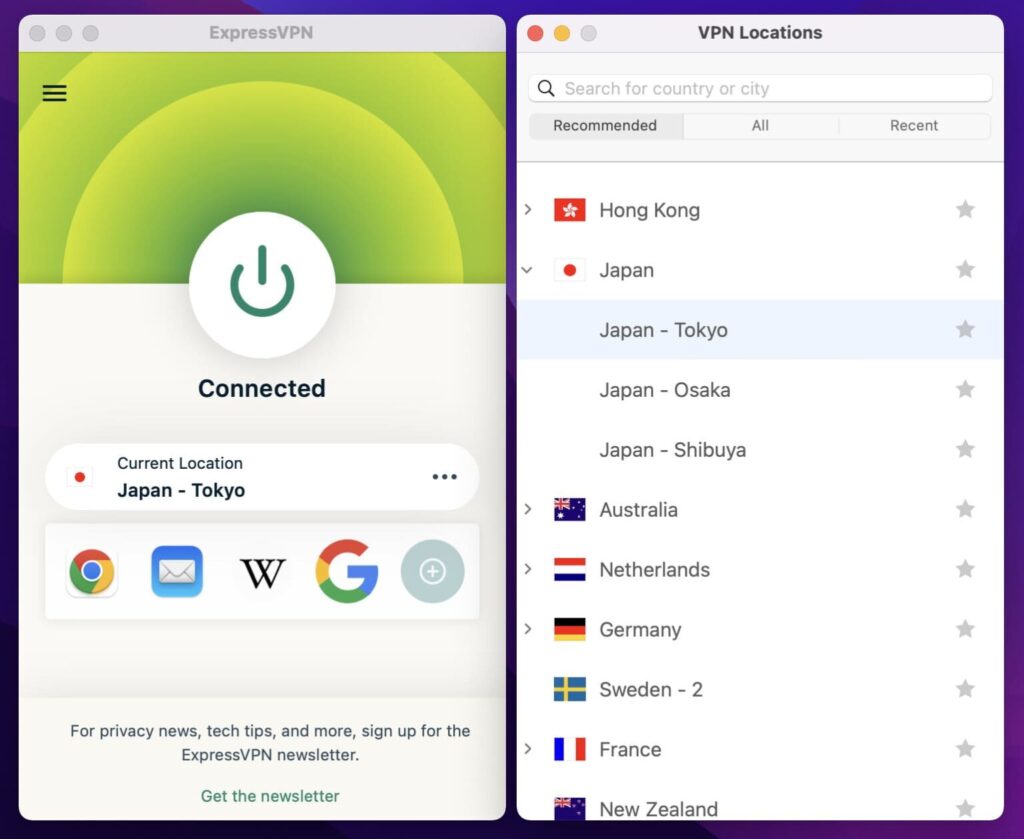Image resolution: width=1024 pixels, height=839 pixels.
Task: Expand the Hong Kong locations
Action: click(x=528, y=210)
